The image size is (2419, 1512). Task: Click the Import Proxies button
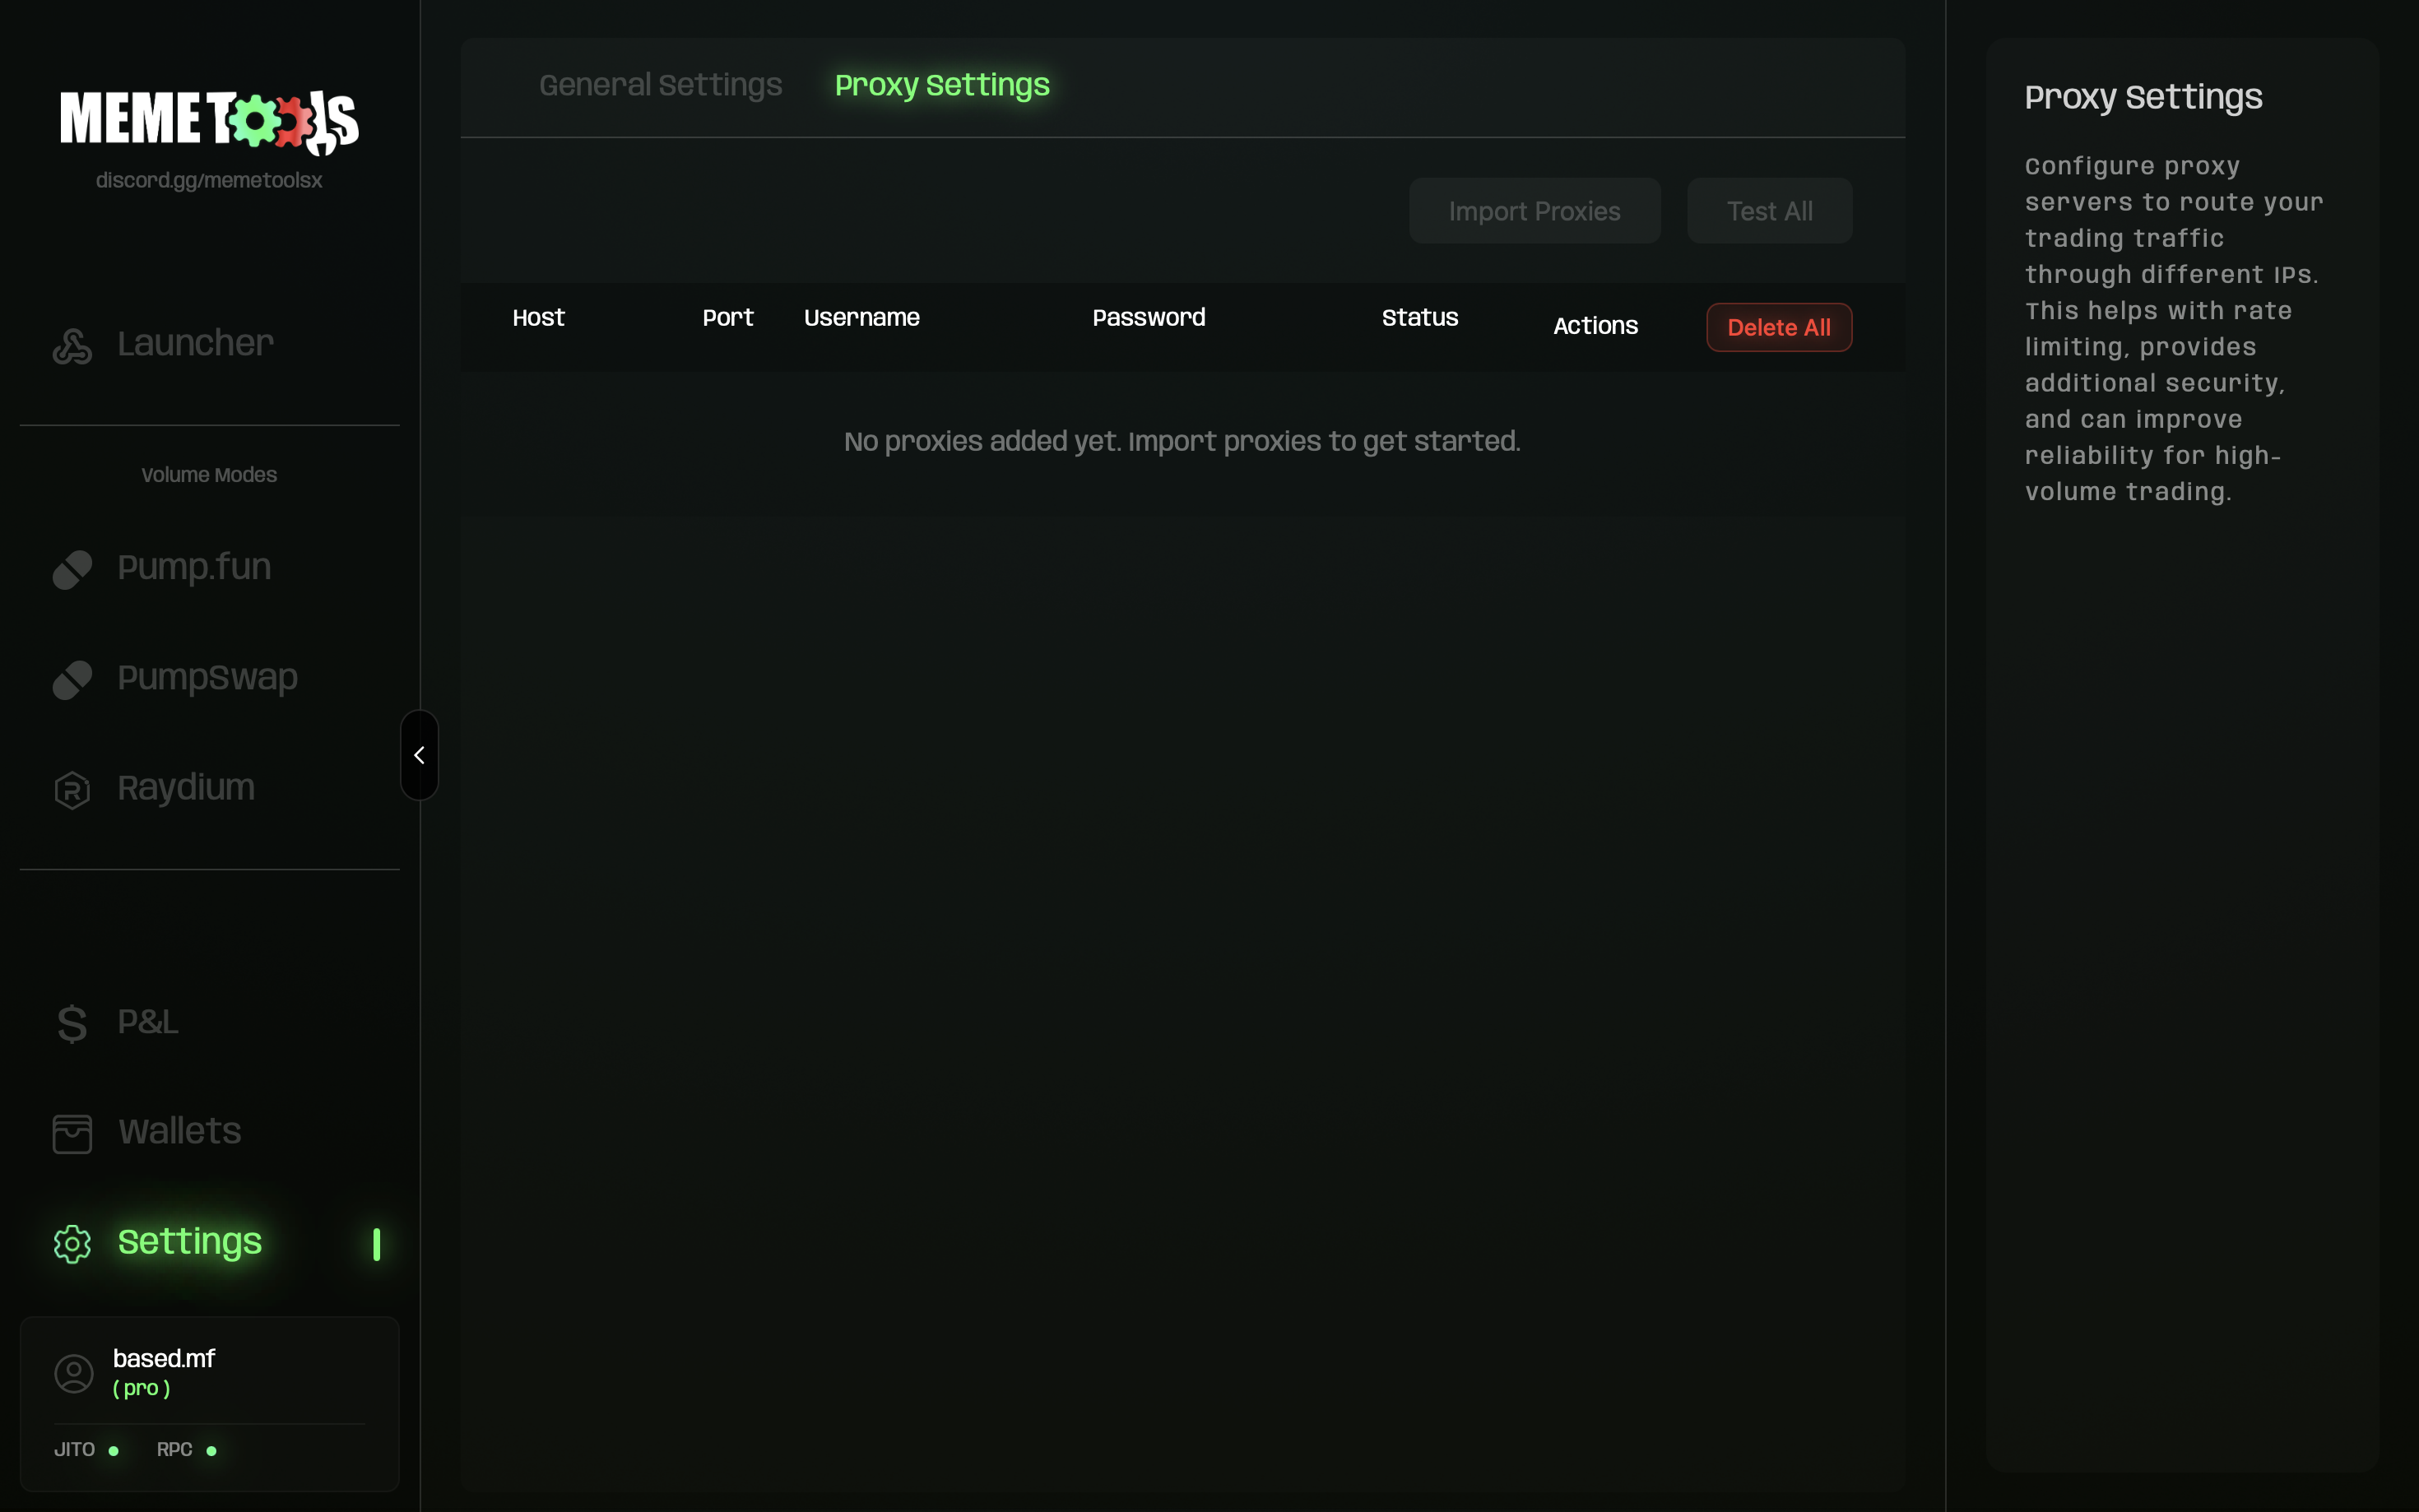1534,211
